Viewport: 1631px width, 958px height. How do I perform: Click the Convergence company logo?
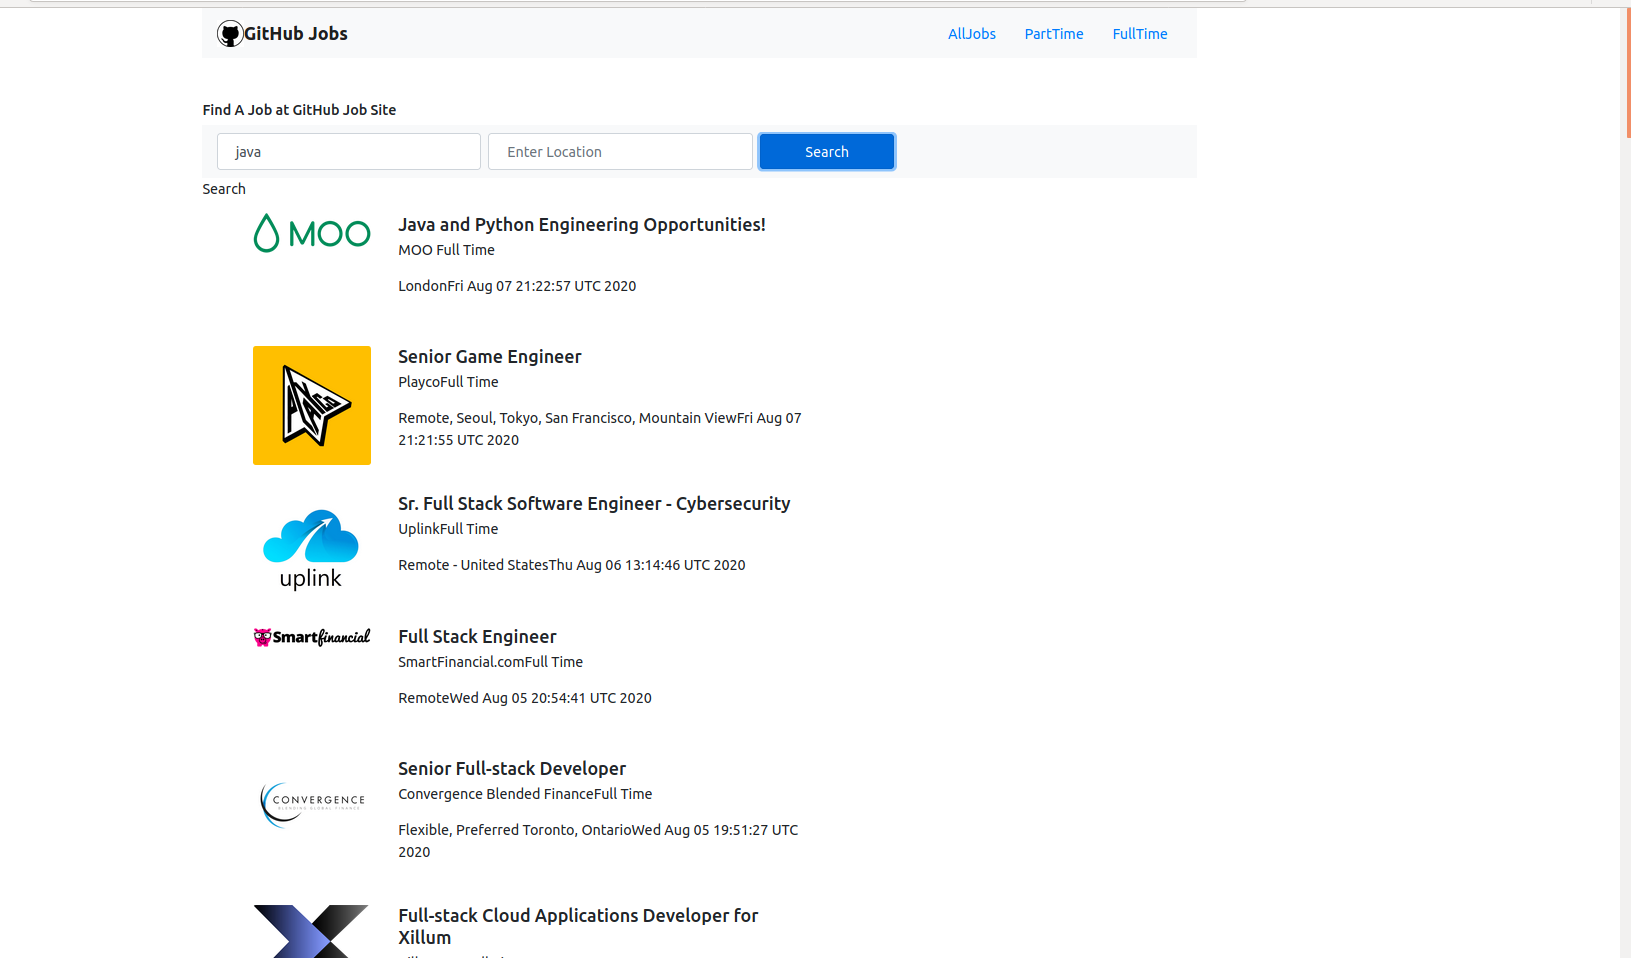[x=312, y=804]
